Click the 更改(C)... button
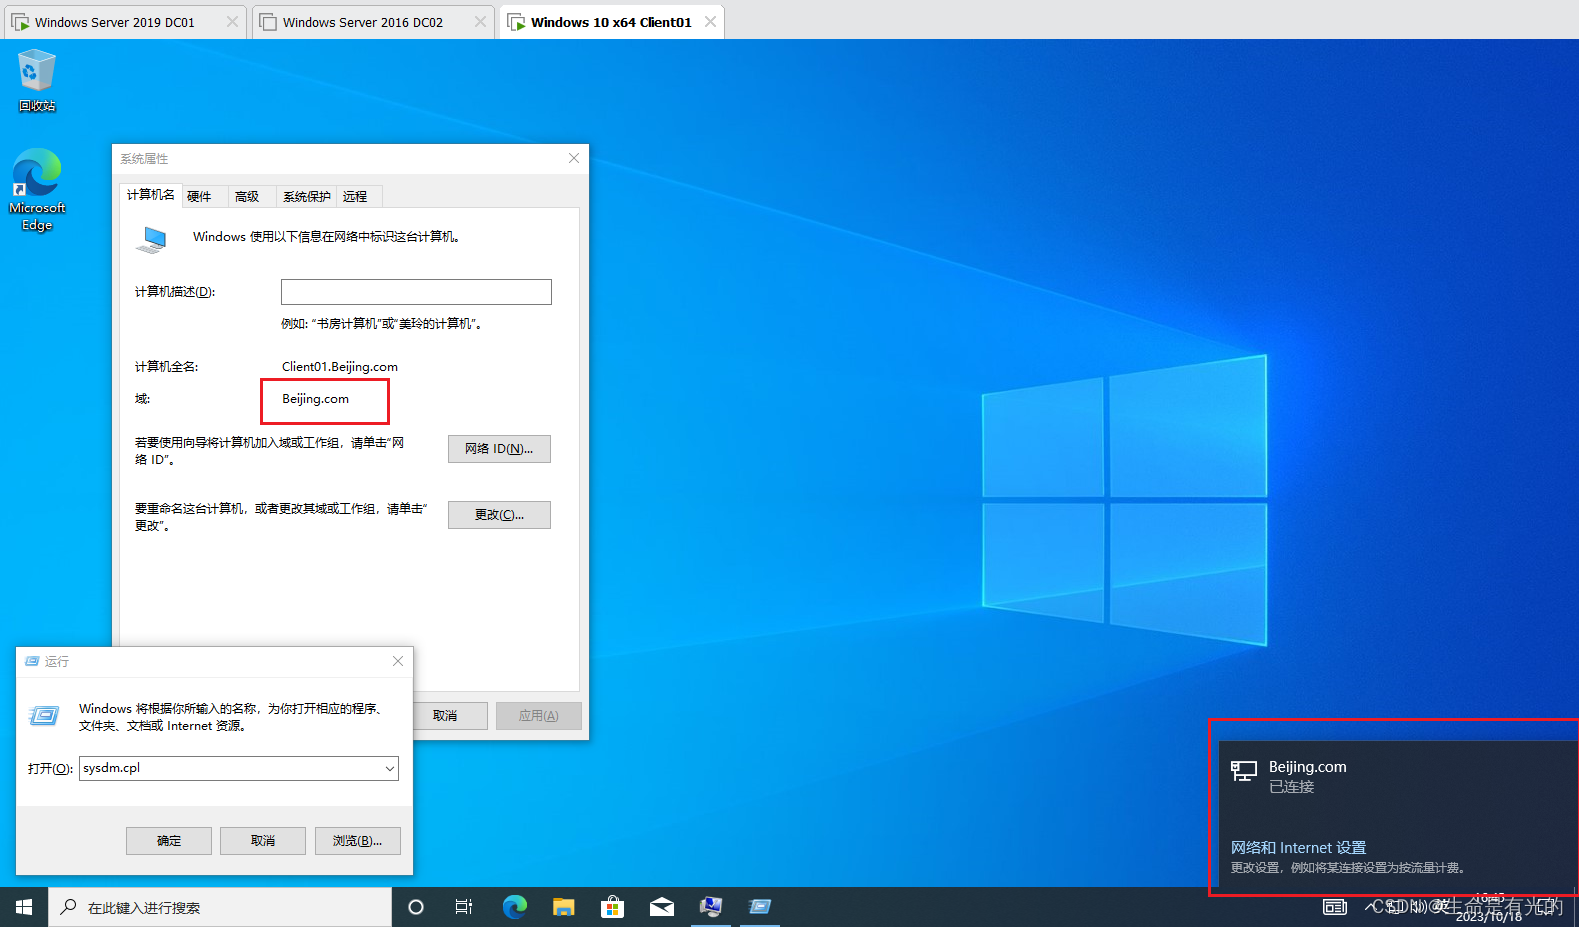 pos(499,515)
